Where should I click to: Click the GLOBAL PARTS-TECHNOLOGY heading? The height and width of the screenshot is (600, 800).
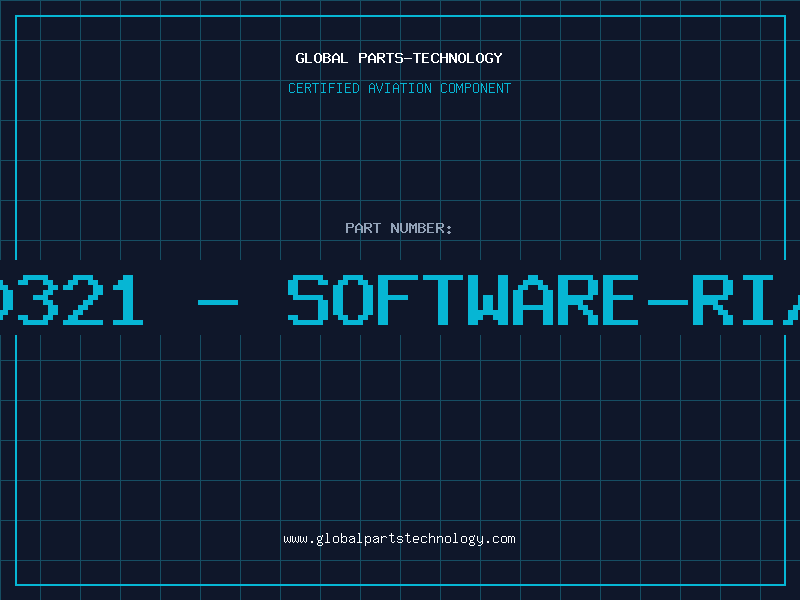pos(399,59)
